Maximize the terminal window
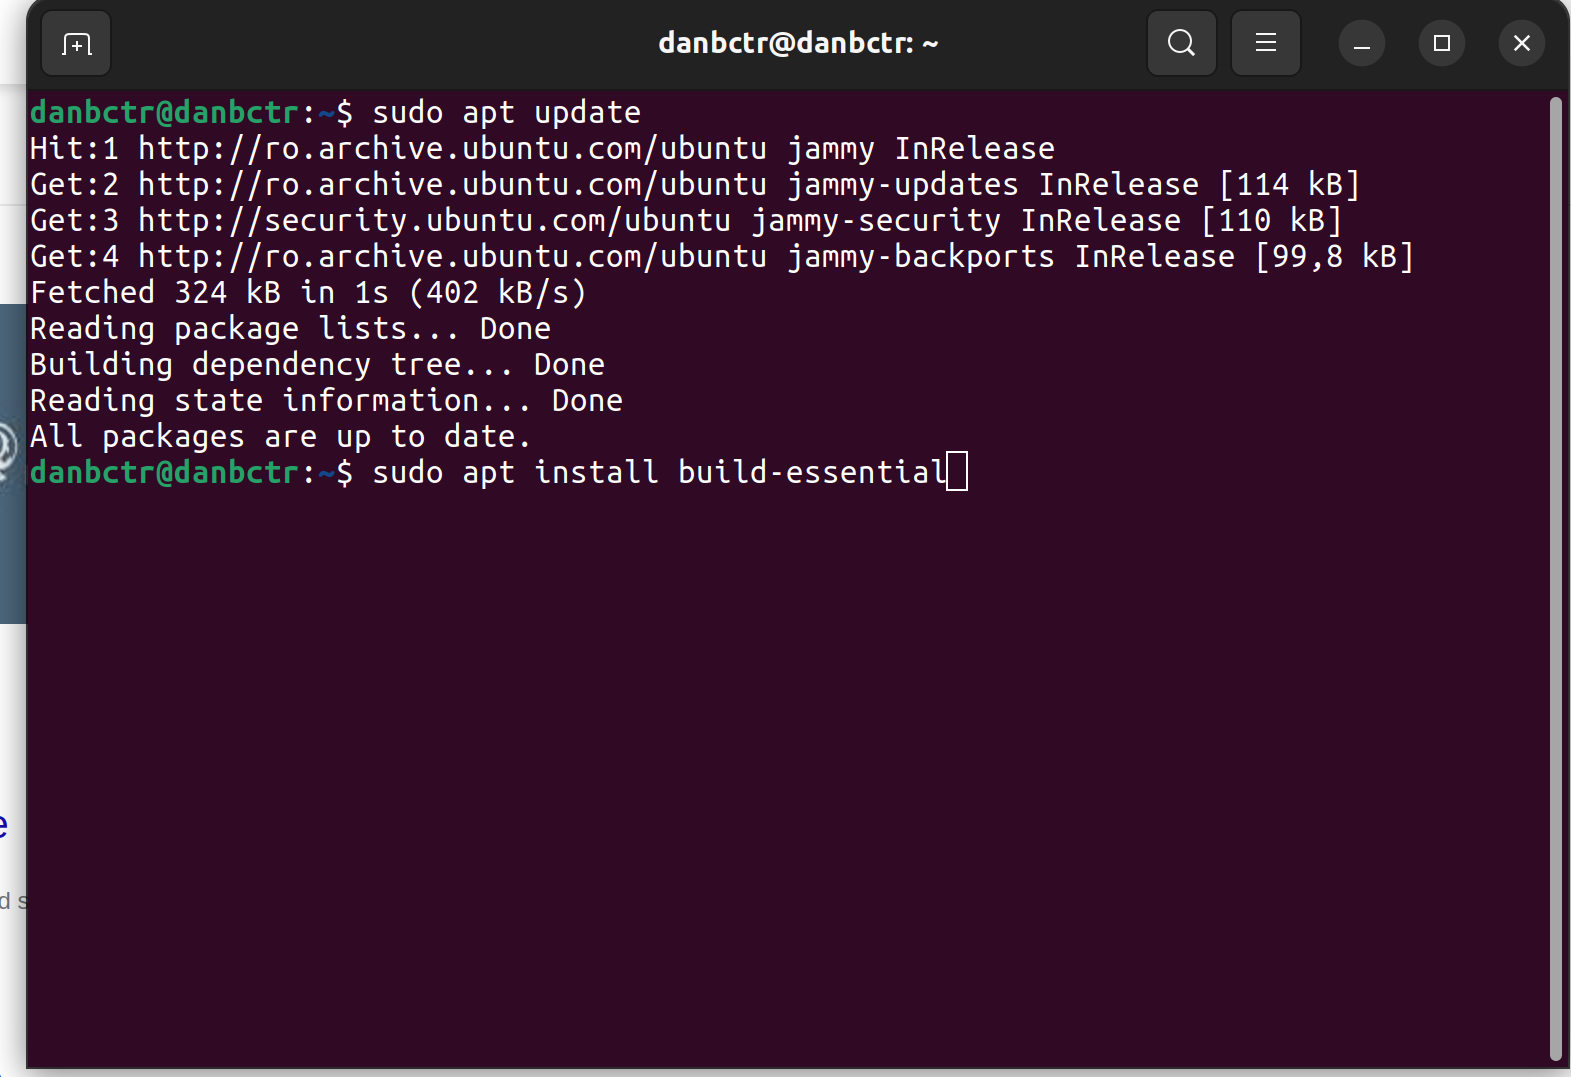 [x=1441, y=43]
